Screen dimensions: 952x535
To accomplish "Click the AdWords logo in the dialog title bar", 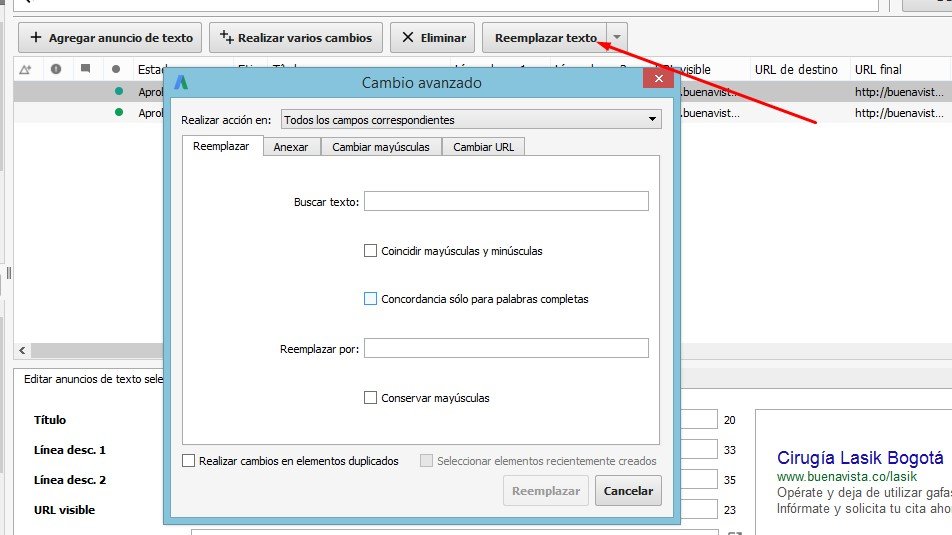I will pyautogui.click(x=181, y=83).
